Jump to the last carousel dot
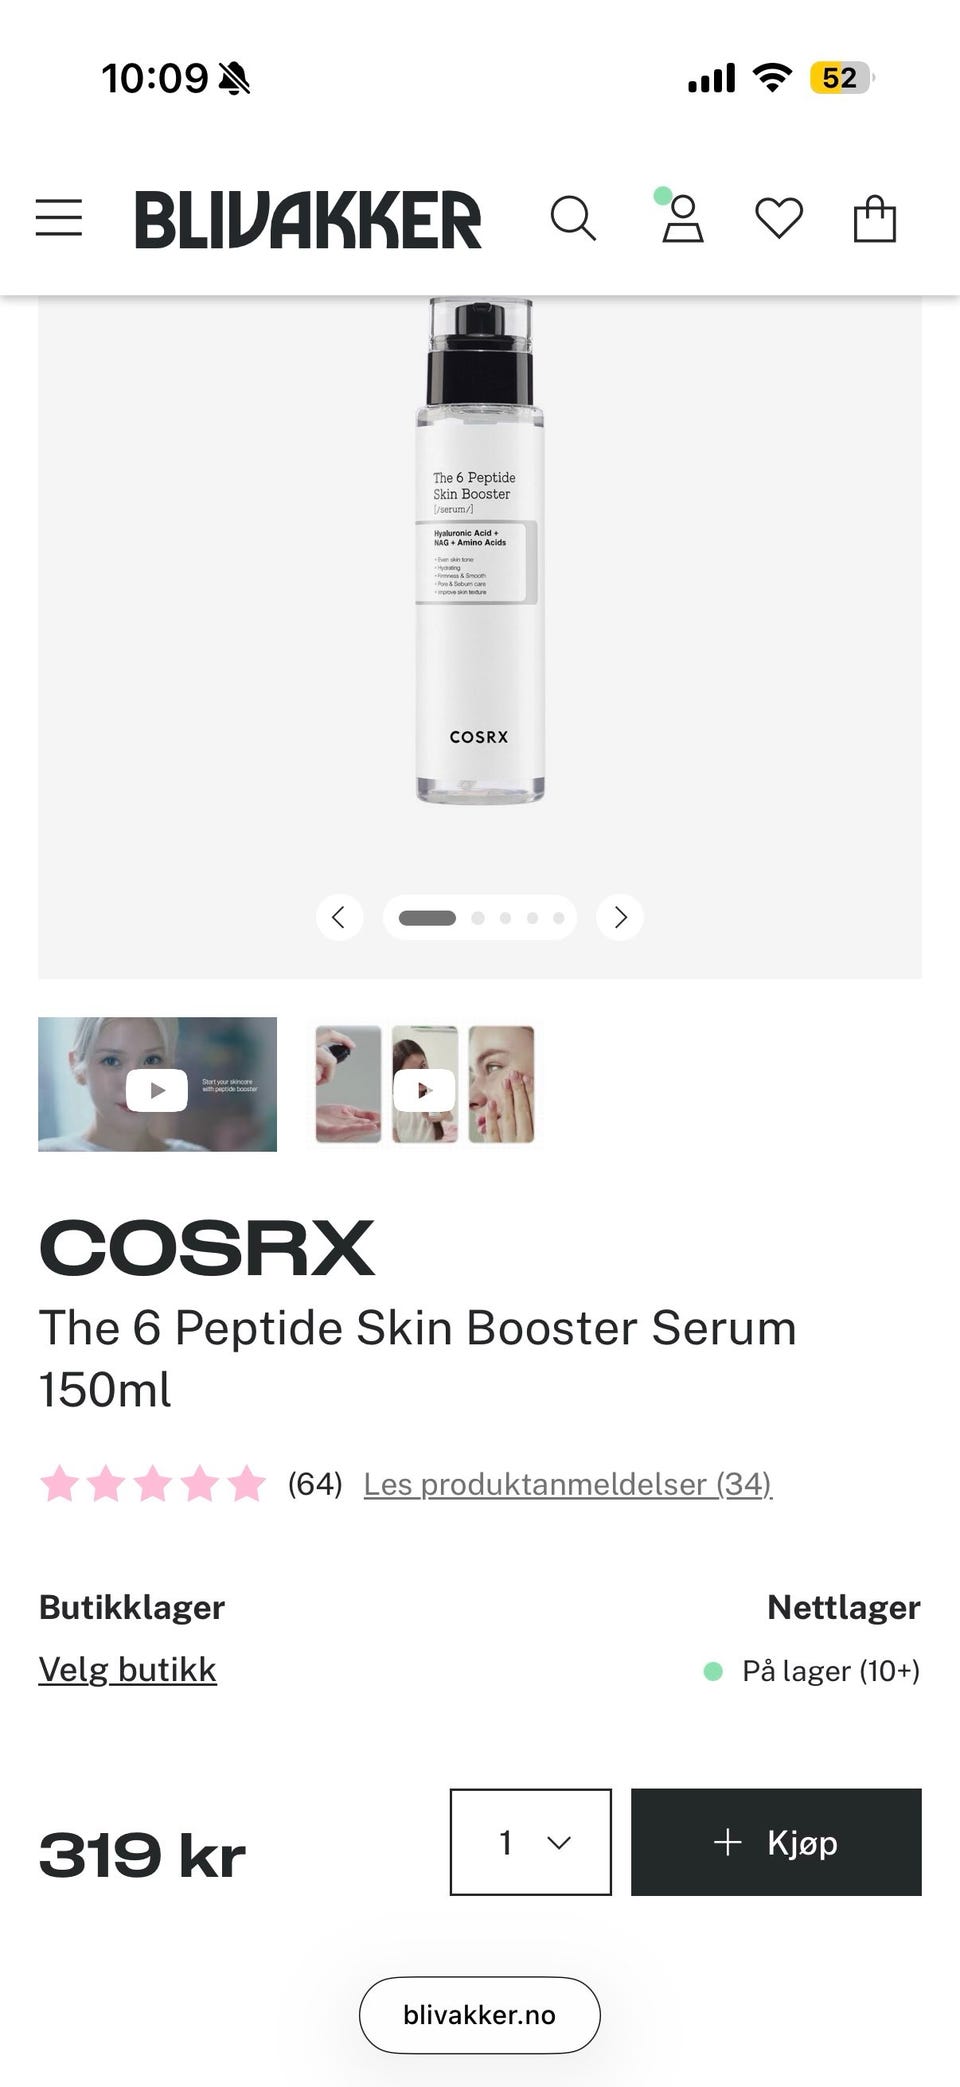 click(x=559, y=918)
